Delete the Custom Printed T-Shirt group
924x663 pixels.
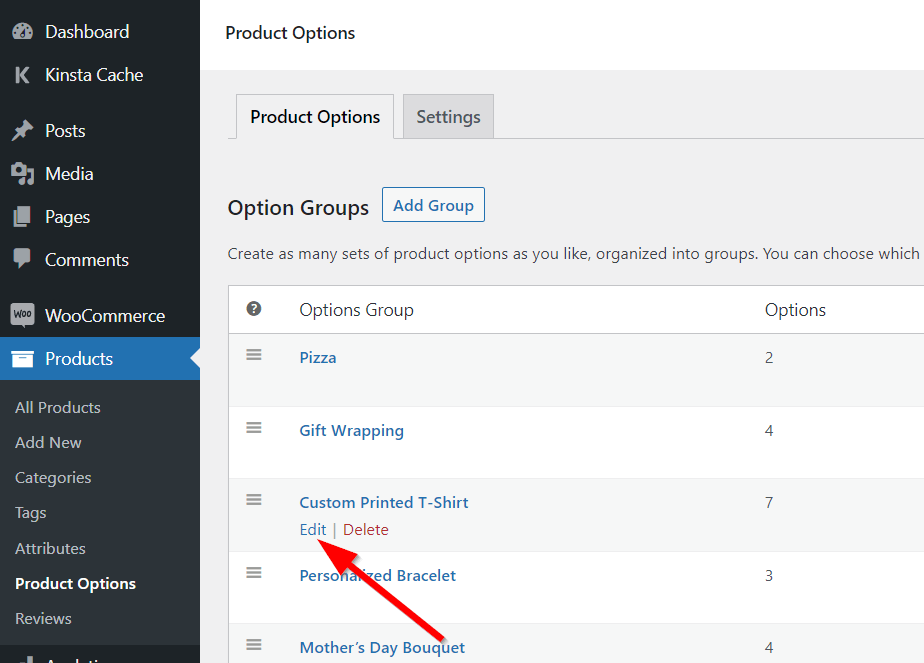(x=365, y=529)
